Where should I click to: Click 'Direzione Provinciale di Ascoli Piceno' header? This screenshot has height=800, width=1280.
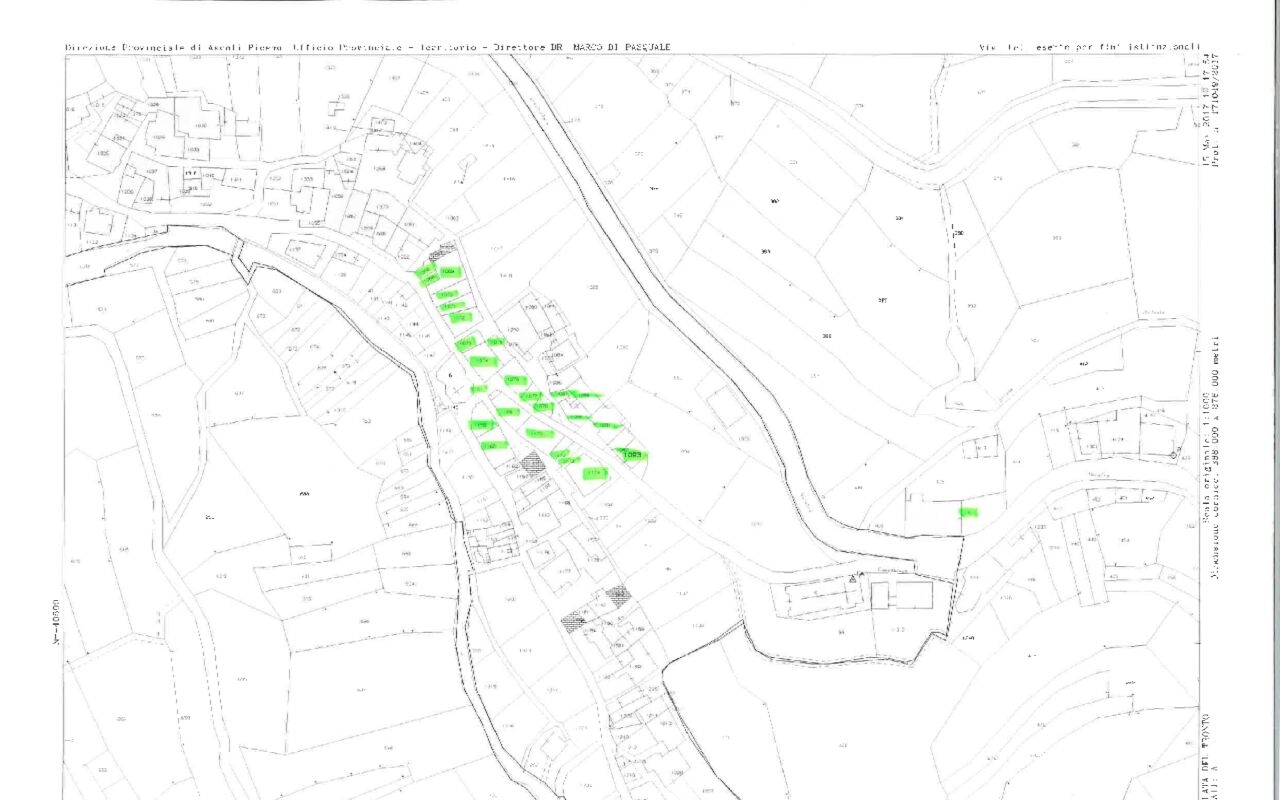pos(175,47)
